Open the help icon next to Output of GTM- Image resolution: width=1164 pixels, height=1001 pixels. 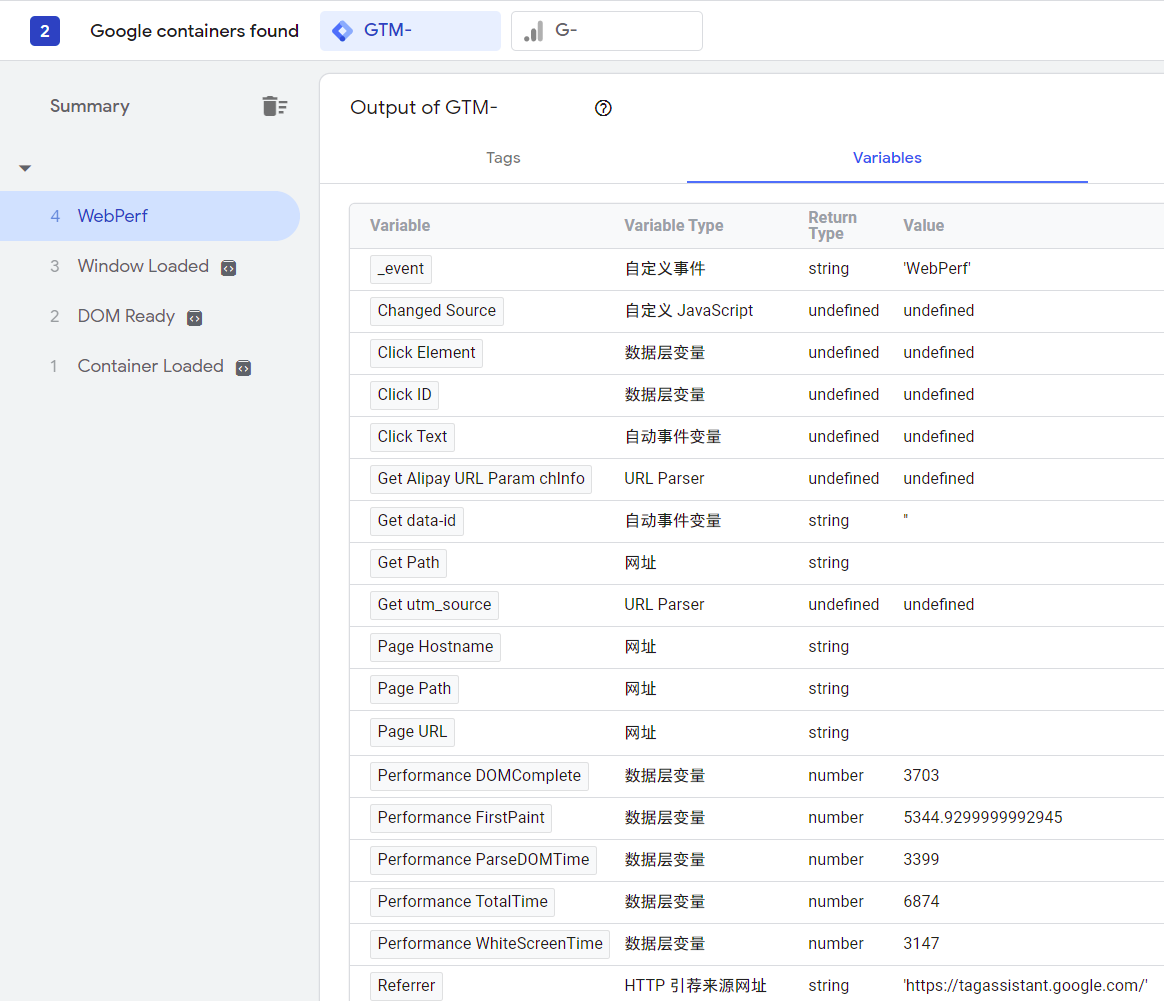(604, 108)
